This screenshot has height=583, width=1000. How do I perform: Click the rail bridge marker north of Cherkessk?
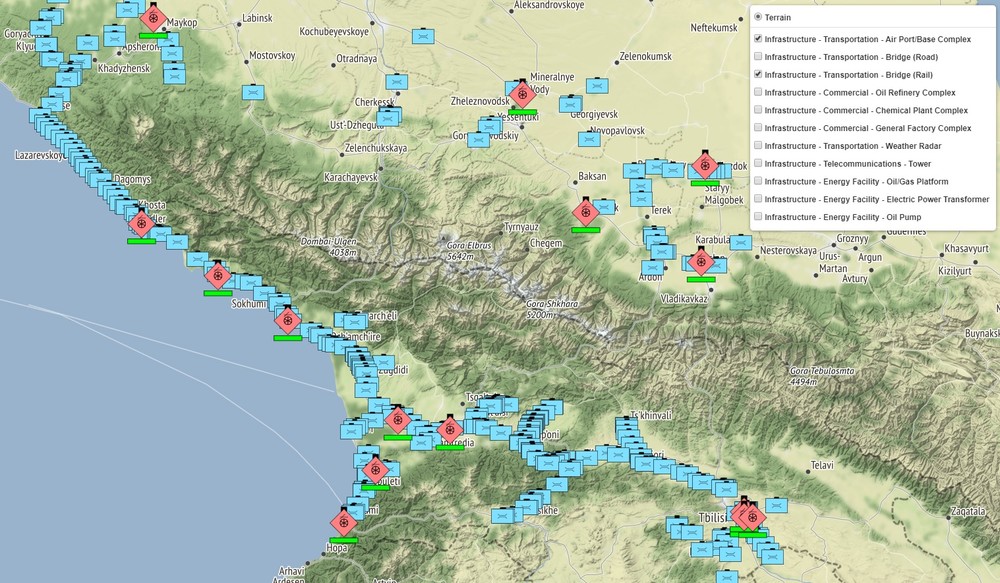(396, 82)
